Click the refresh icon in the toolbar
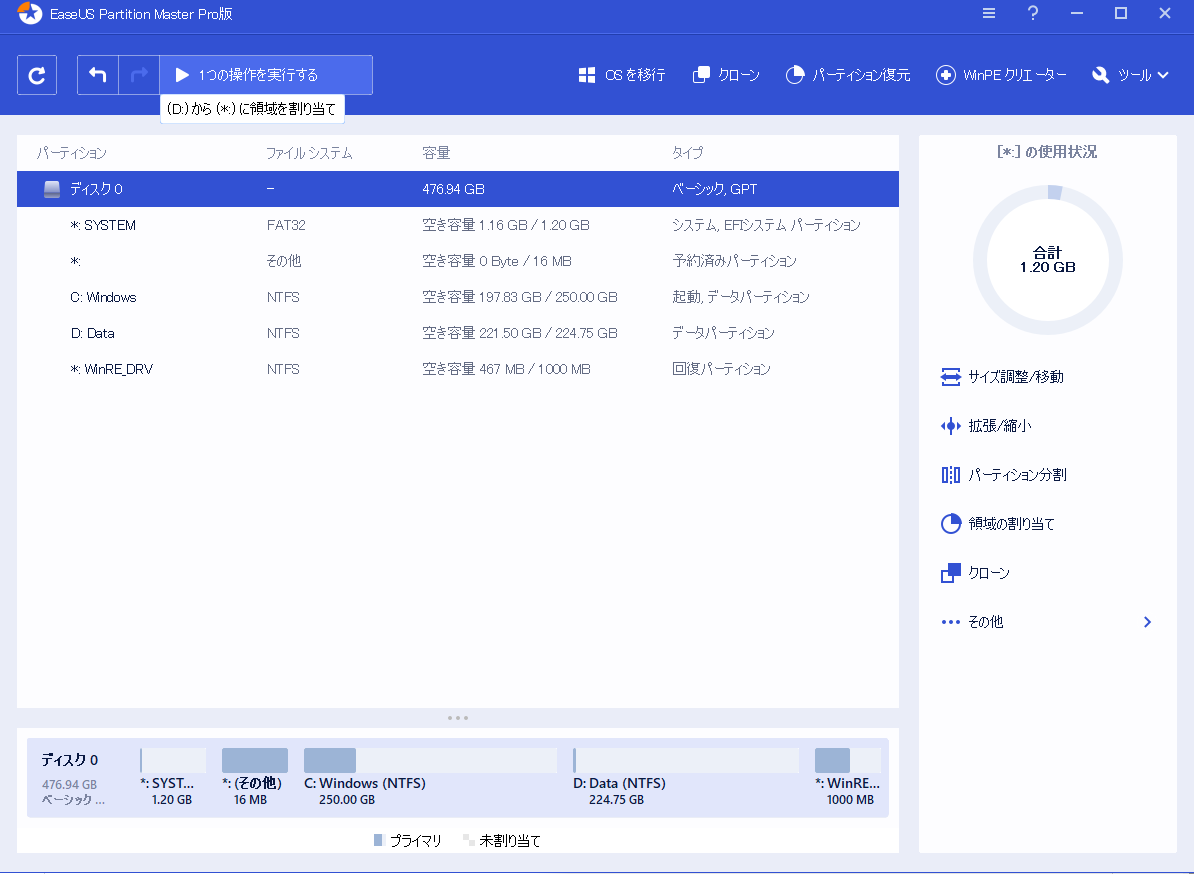The image size is (1194, 874). coord(37,74)
